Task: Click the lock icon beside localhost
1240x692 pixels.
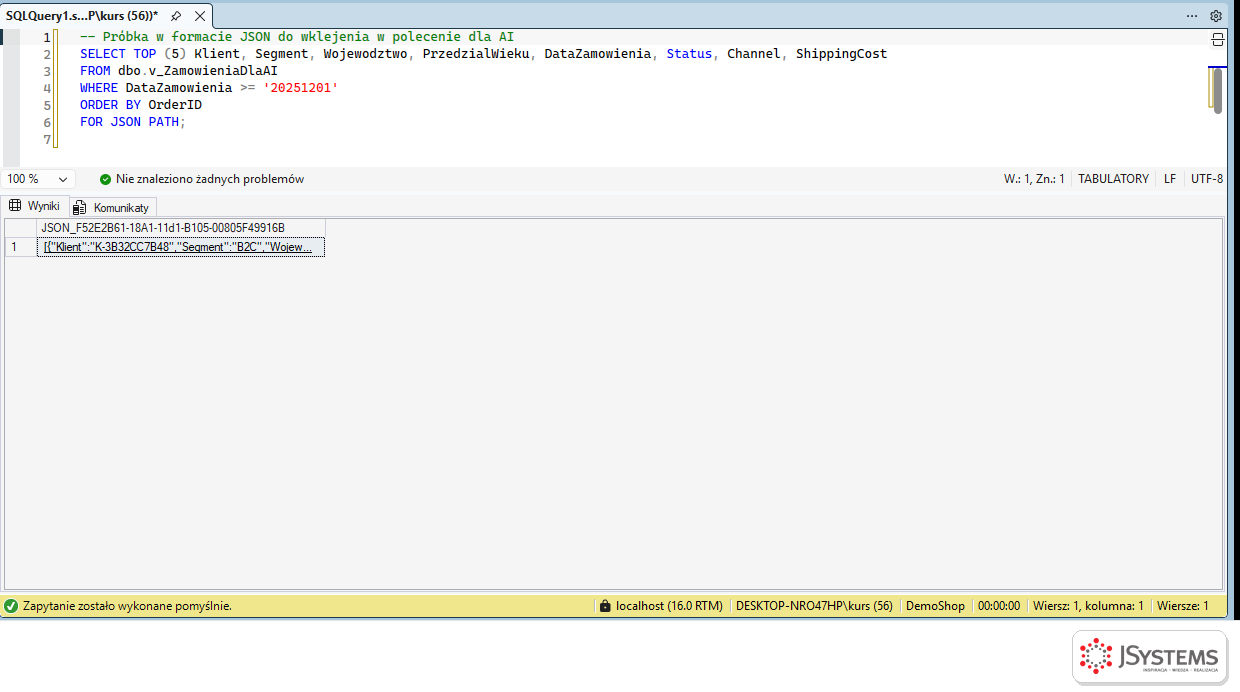Action: coord(604,606)
